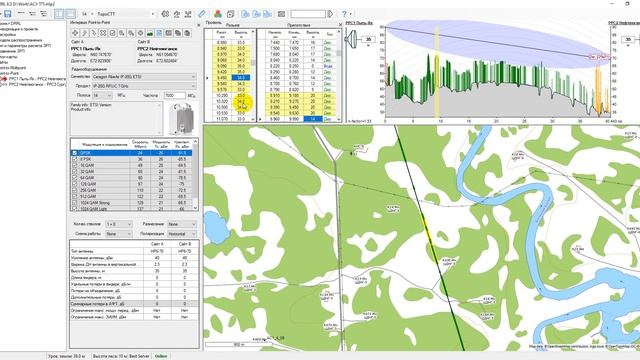The height and width of the screenshot is (360, 640).
Task: Click the third blue copy-document icon
Action: tap(267, 14)
